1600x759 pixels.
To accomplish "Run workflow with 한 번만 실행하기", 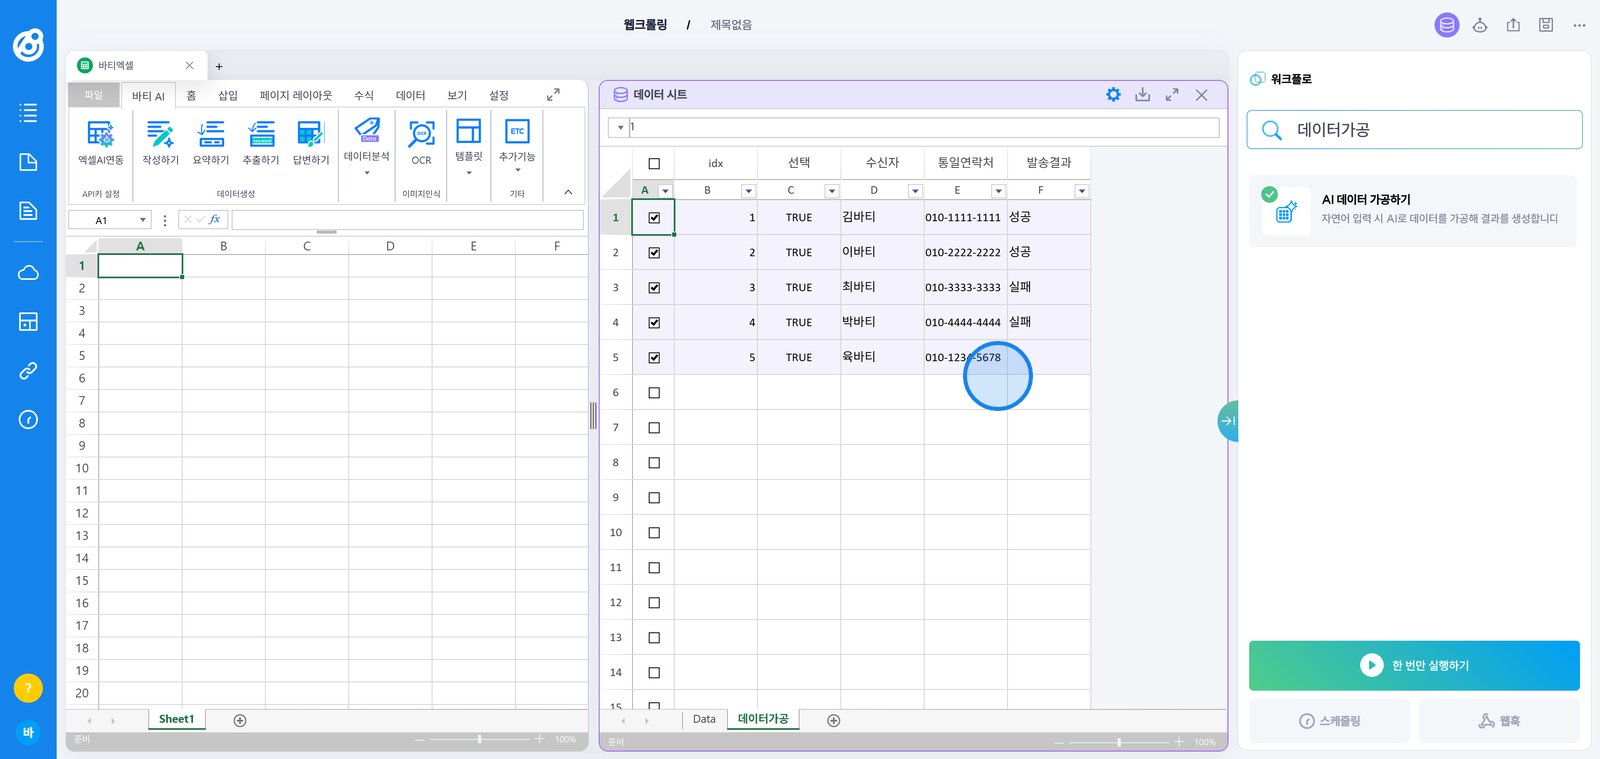I will point(1414,666).
